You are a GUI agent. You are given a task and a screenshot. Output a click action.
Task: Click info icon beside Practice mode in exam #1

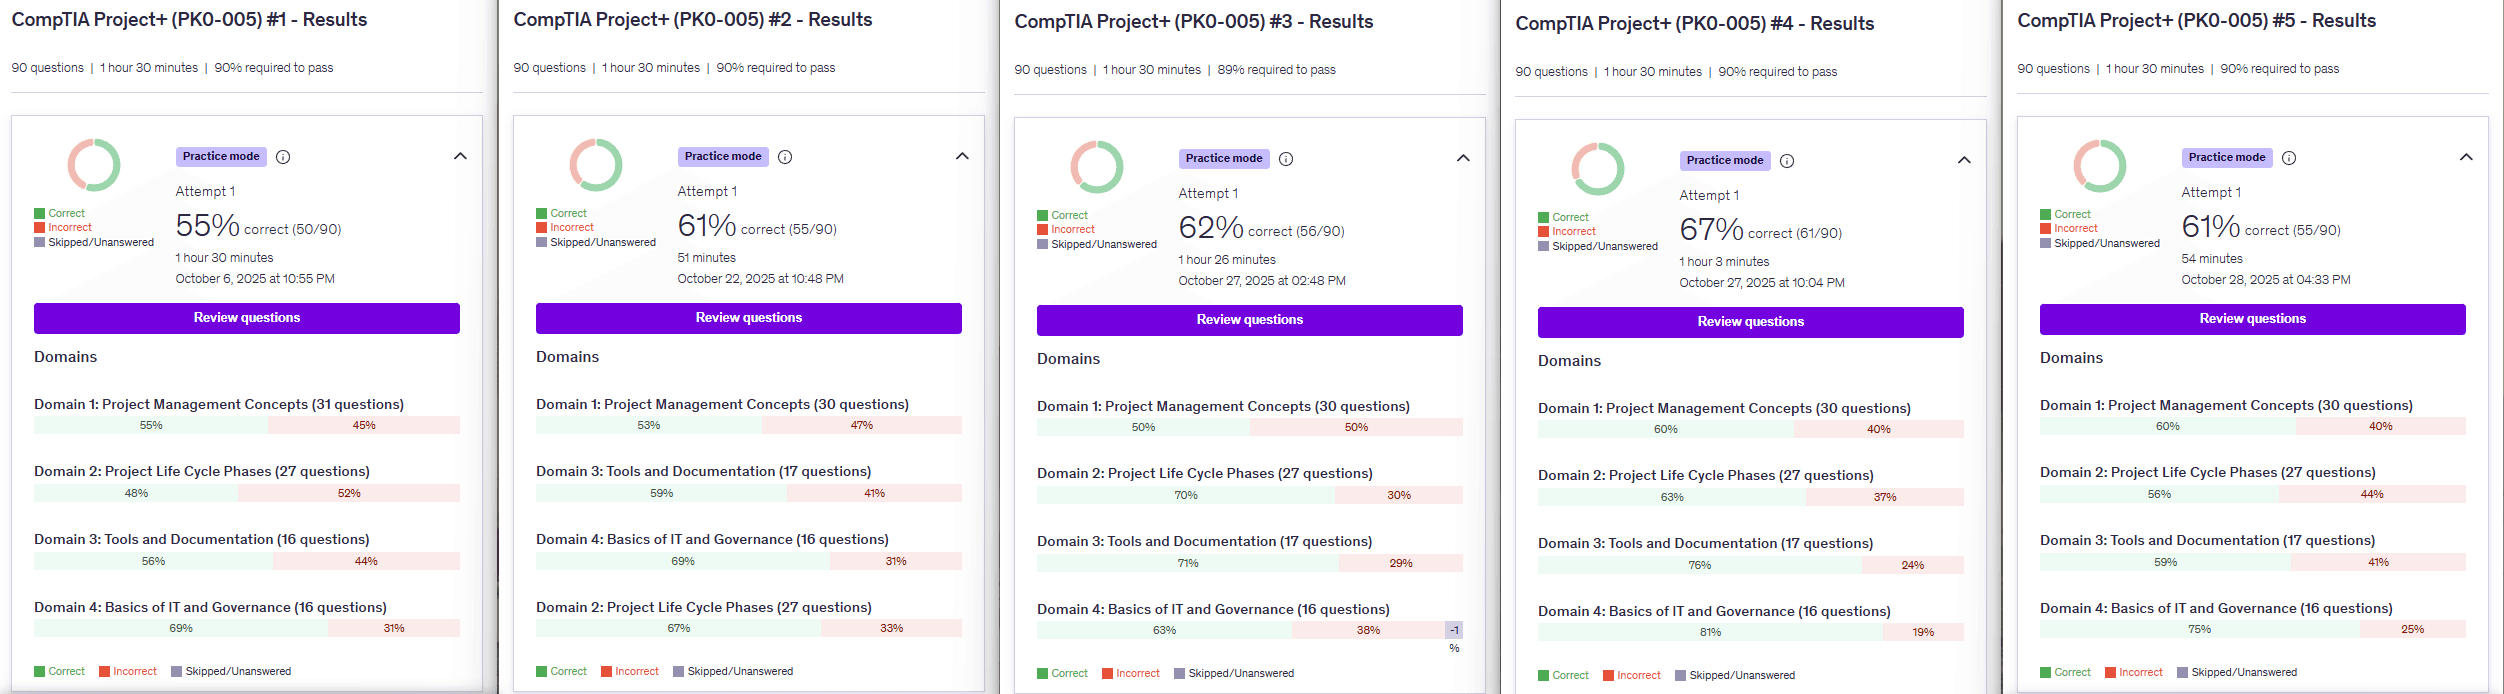point(283,157)
